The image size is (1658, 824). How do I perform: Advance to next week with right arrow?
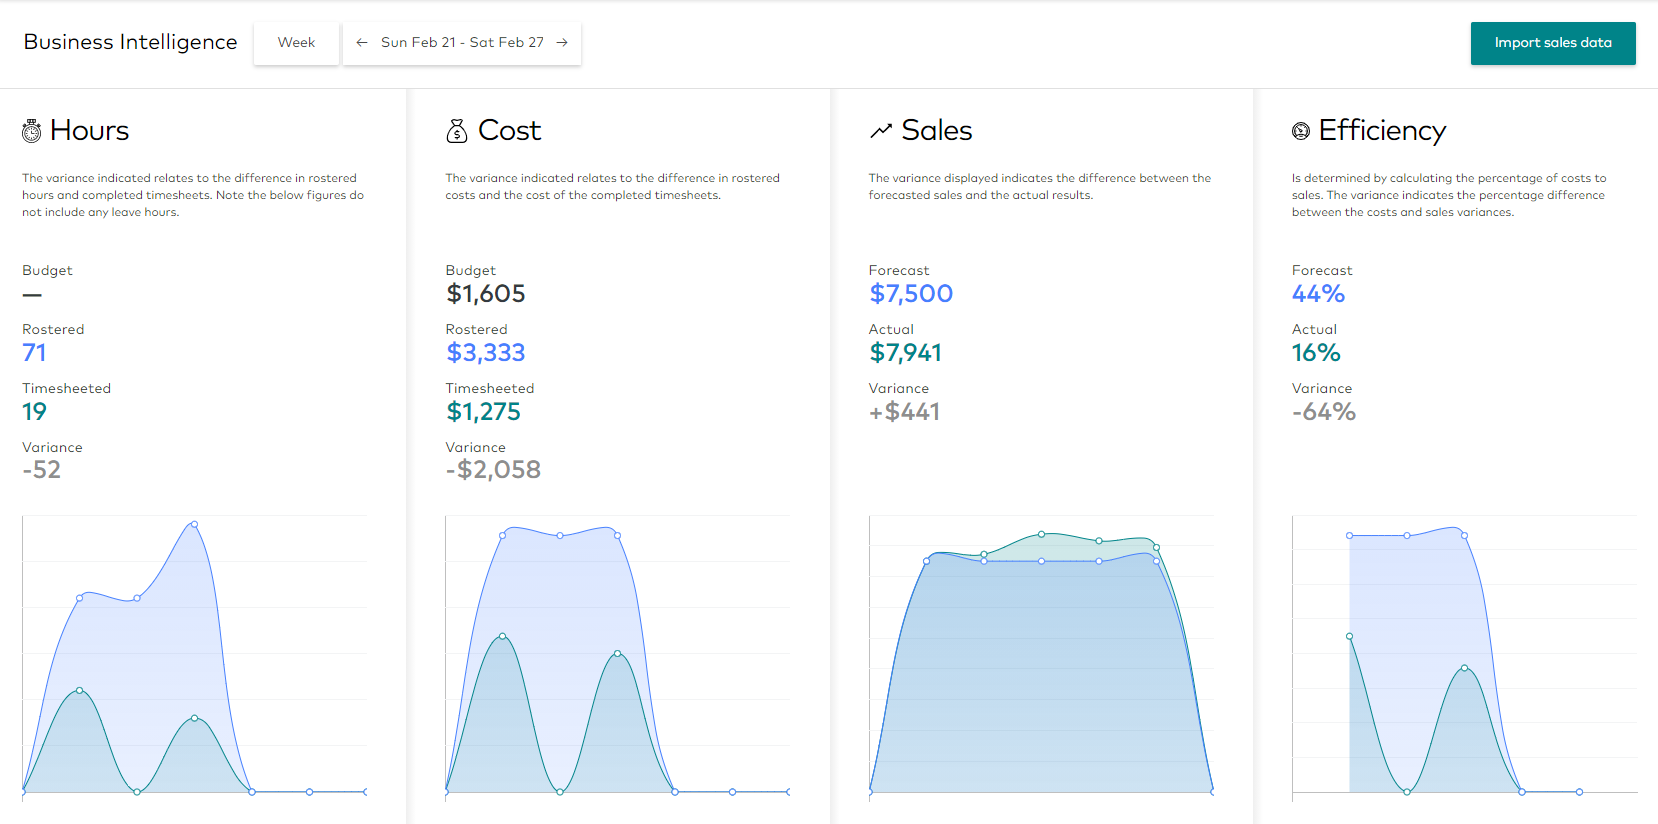pos(562,43)
